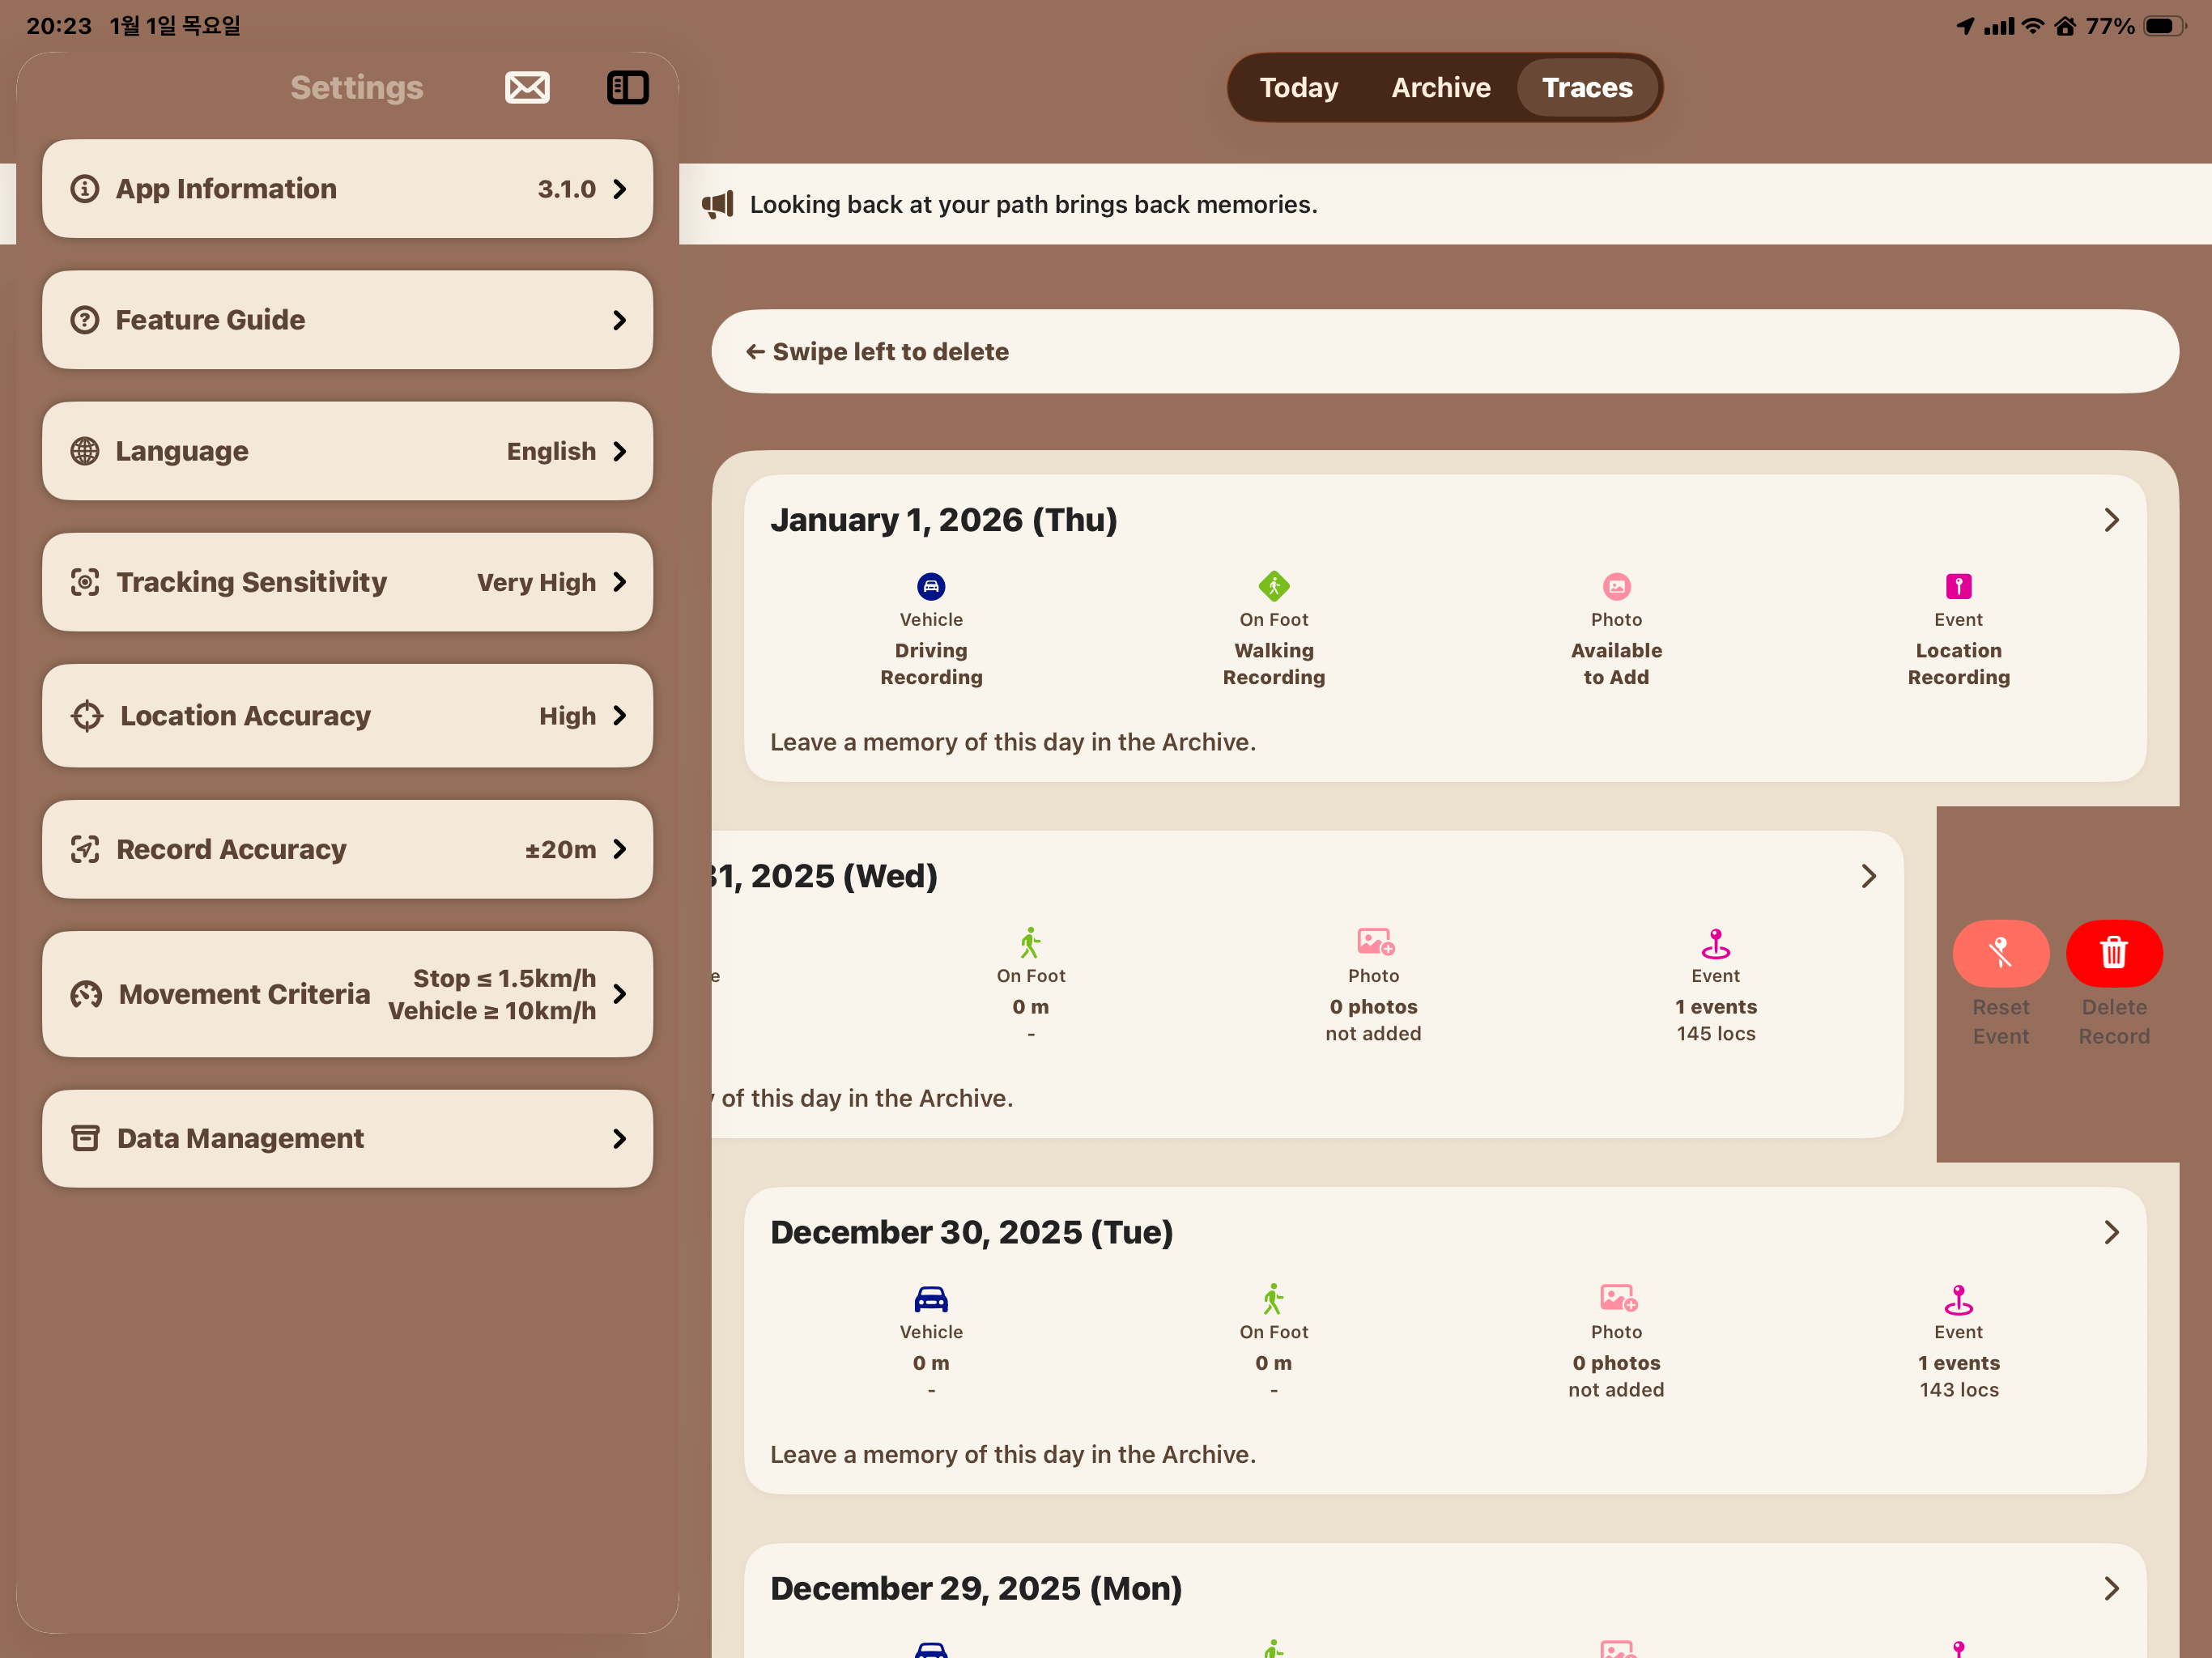This screenshot has height=1658, width=2212.
Task: Expand Data Management chevron
Action: pyautogui.click(x=620, y=1138)
